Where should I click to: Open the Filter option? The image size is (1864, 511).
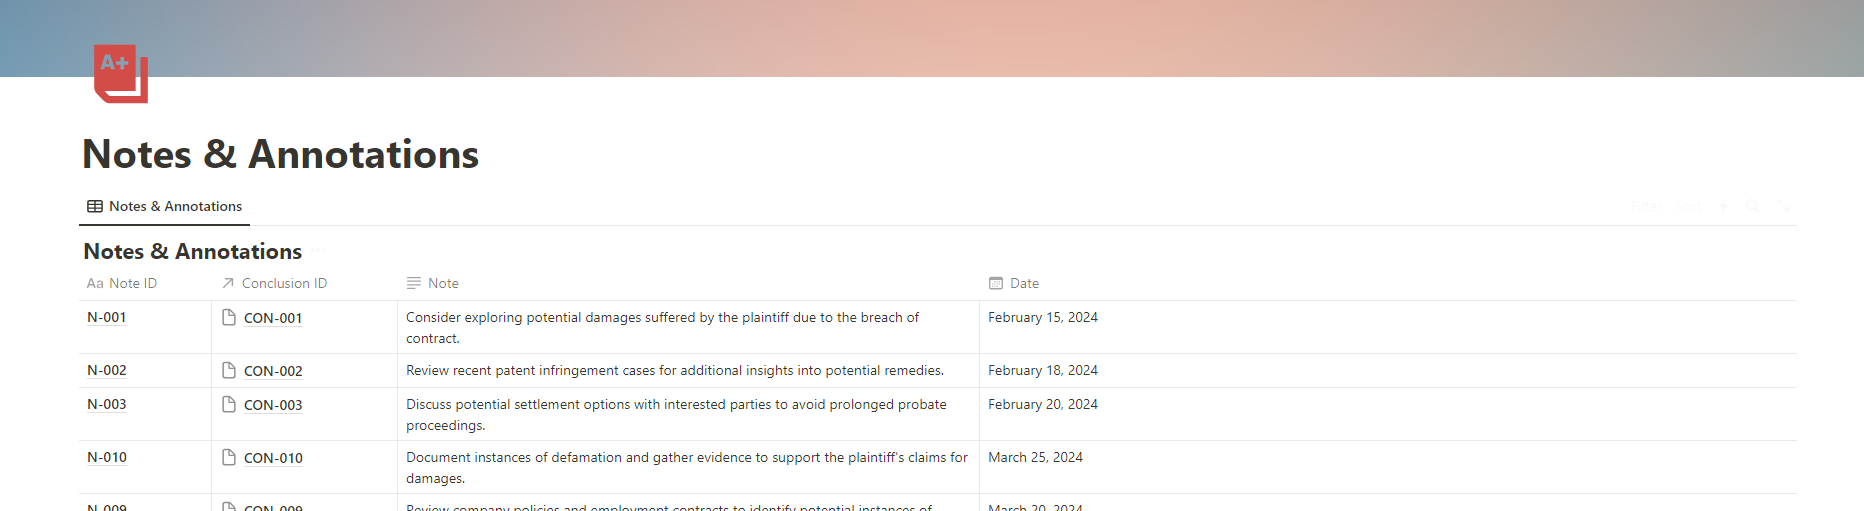[x=1647, y=206]
